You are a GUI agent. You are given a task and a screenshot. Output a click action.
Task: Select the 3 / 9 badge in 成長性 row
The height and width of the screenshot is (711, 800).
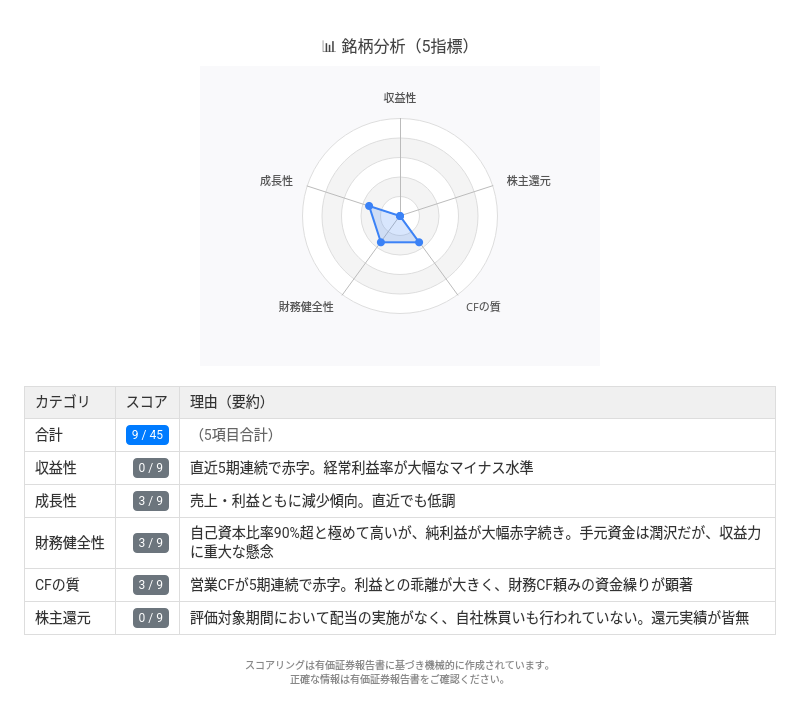tap(151, 501)
